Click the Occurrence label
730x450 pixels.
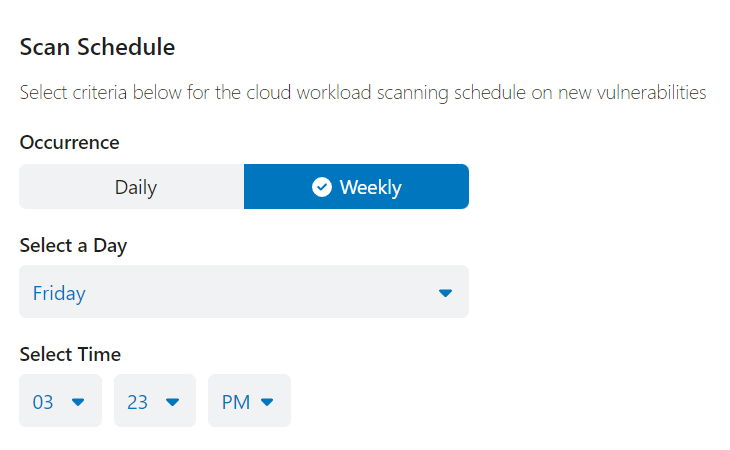[69, 142]
